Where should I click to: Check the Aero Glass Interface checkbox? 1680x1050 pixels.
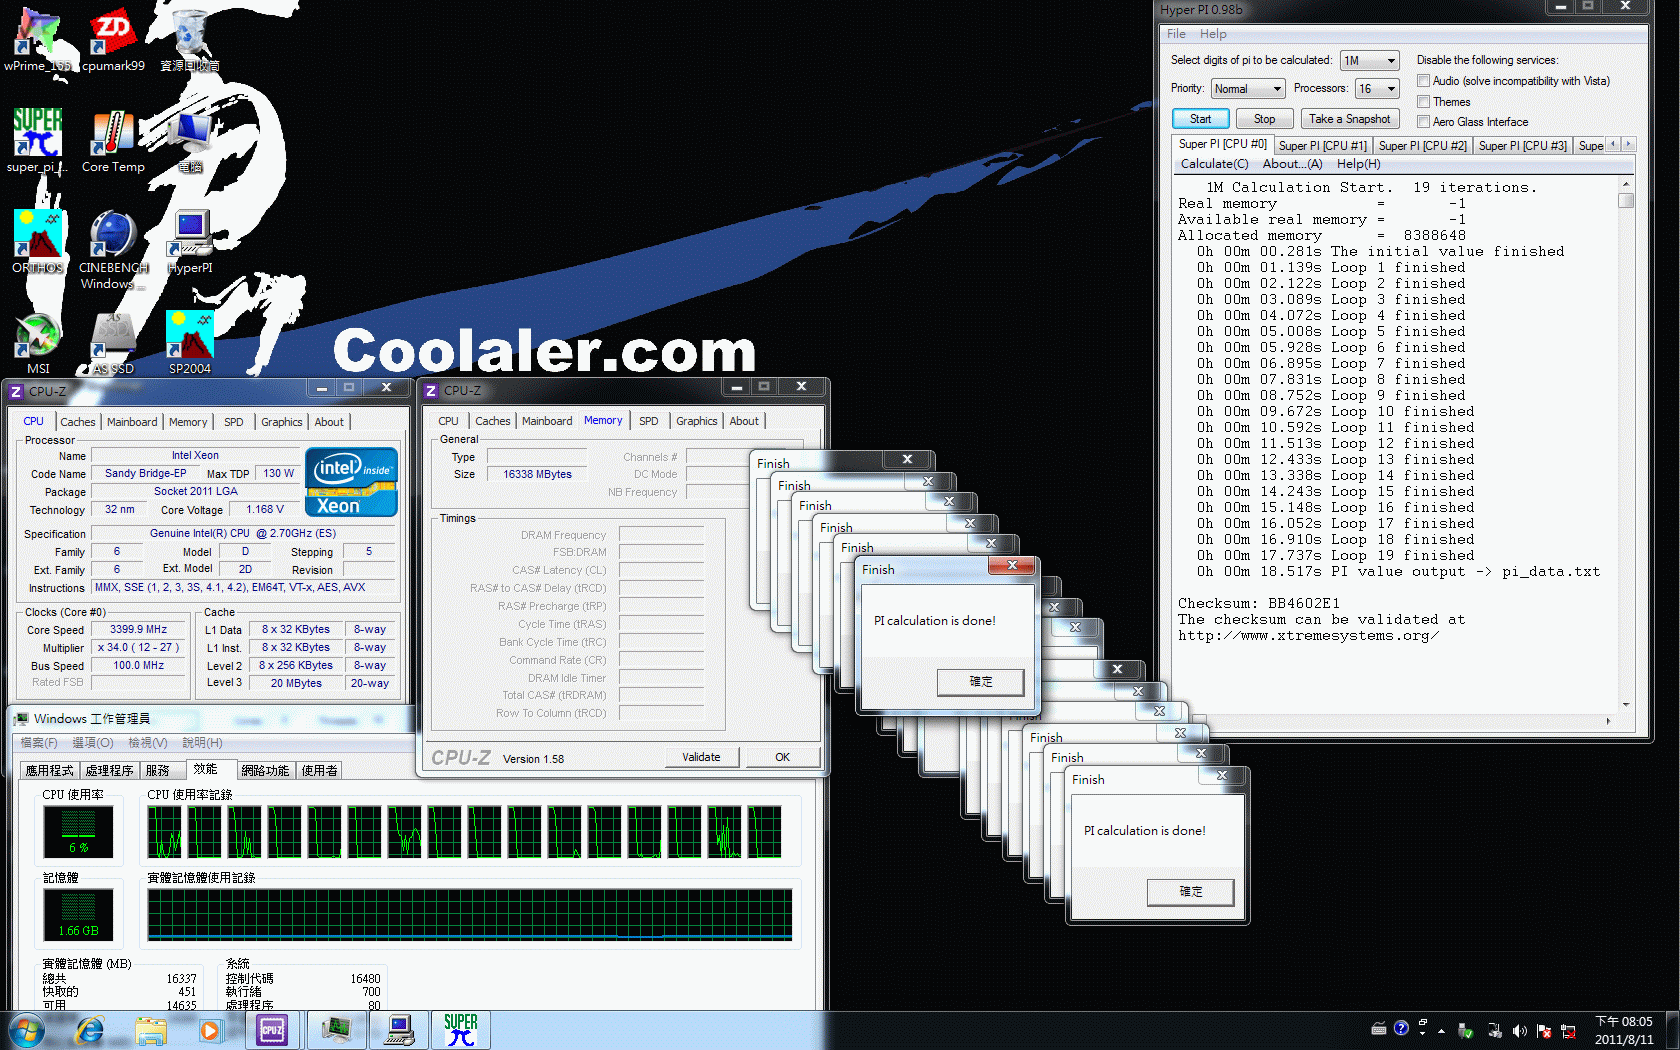(1423, 122)
